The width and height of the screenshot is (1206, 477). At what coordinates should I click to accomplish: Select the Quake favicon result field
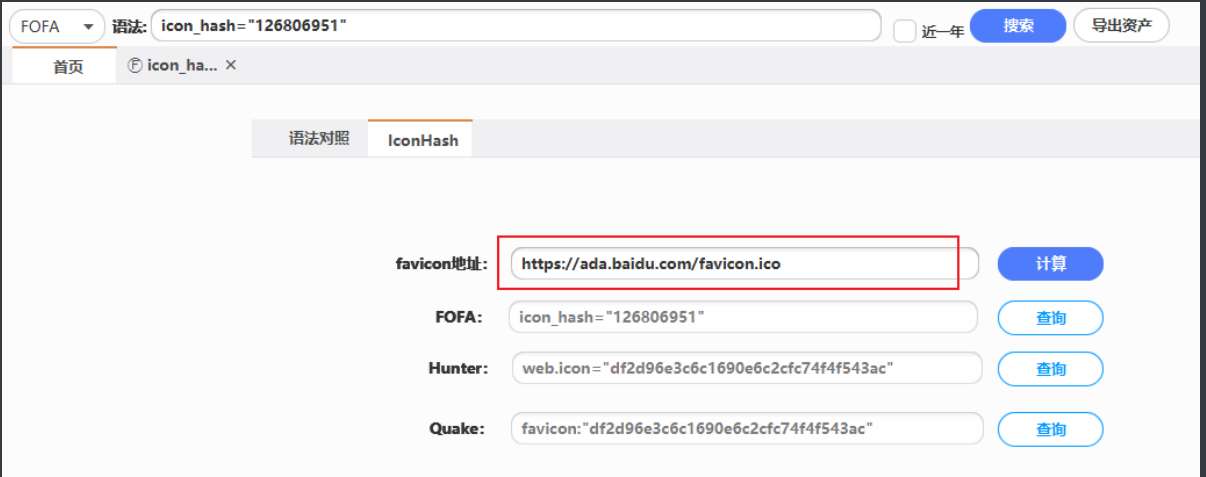click(747, 429)
